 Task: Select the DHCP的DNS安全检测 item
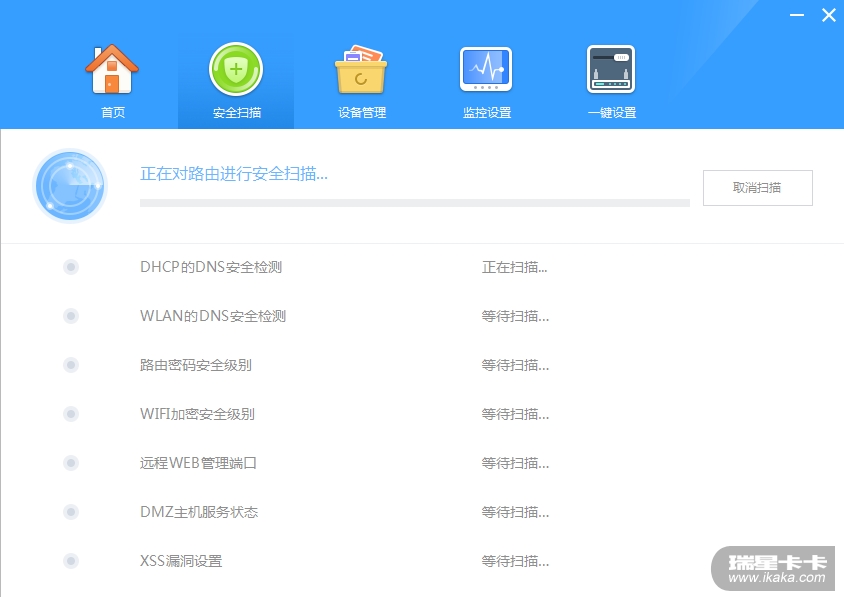[211, 267]
